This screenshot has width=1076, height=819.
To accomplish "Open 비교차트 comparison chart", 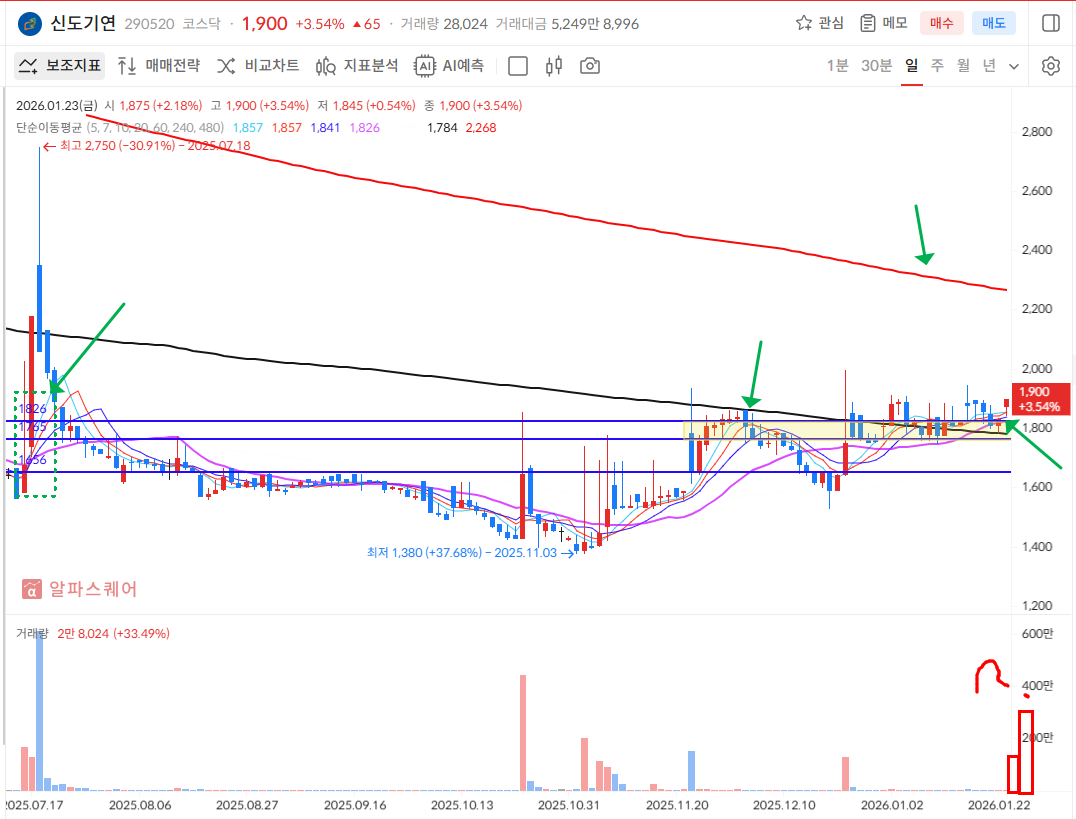I will click(258, 66).
